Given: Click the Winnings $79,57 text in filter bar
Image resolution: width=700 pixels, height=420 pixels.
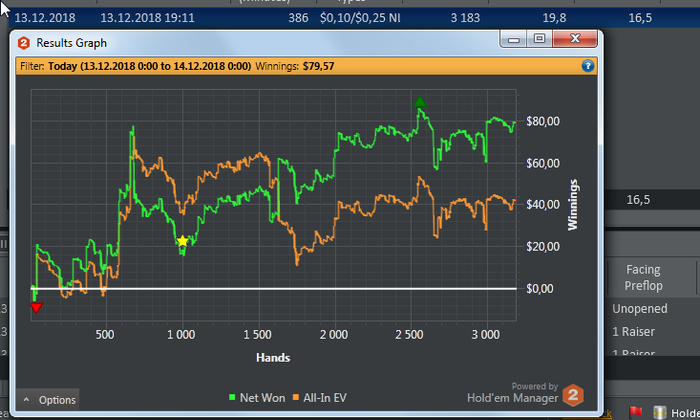Looking at the screenshot, I should click(295, 67).
